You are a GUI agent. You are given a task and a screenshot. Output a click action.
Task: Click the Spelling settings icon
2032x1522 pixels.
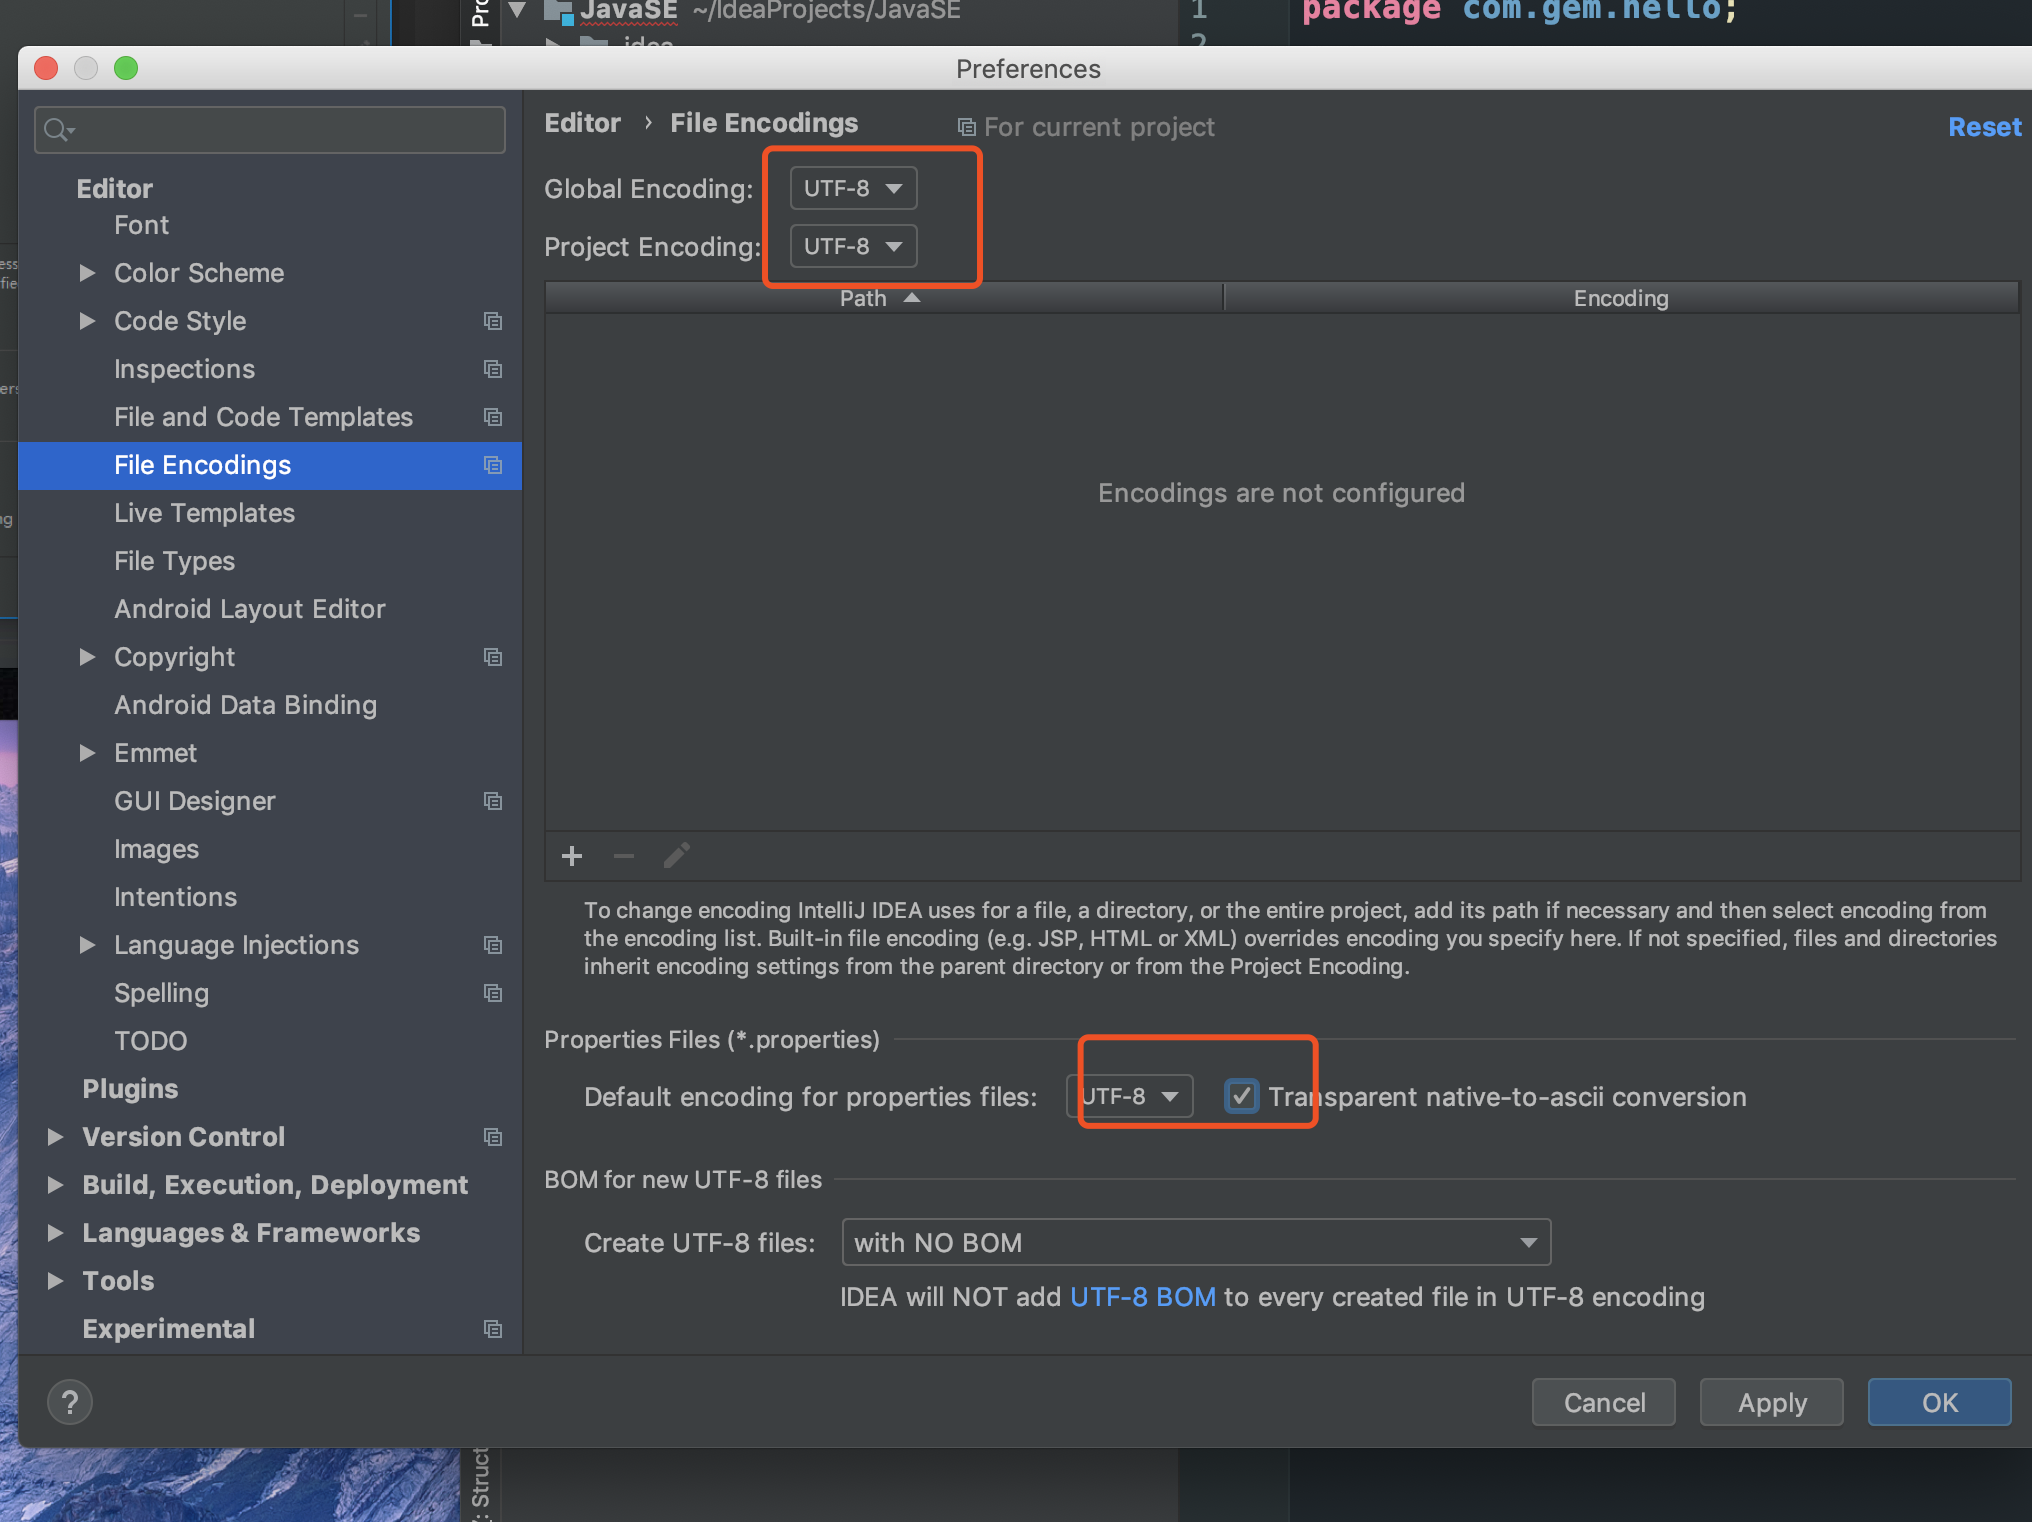494,993
